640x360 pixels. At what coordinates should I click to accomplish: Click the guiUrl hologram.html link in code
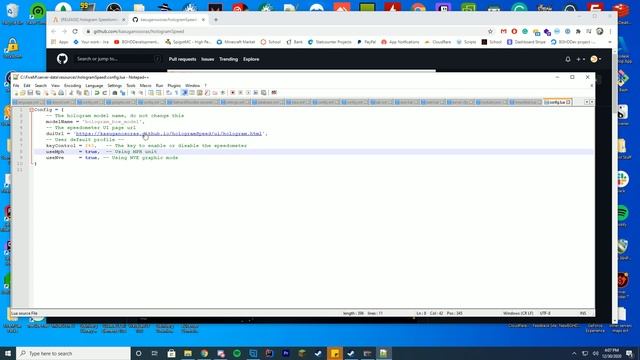(169, 133)
